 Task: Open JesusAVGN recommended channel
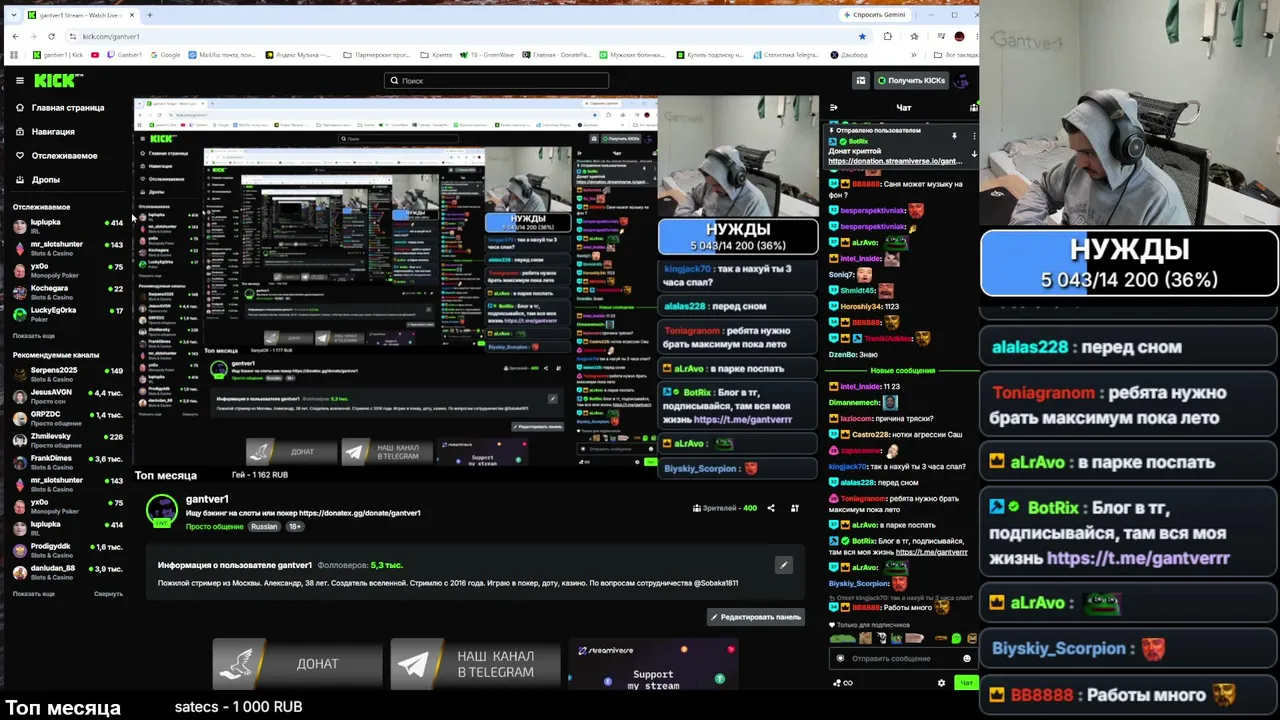67,395
